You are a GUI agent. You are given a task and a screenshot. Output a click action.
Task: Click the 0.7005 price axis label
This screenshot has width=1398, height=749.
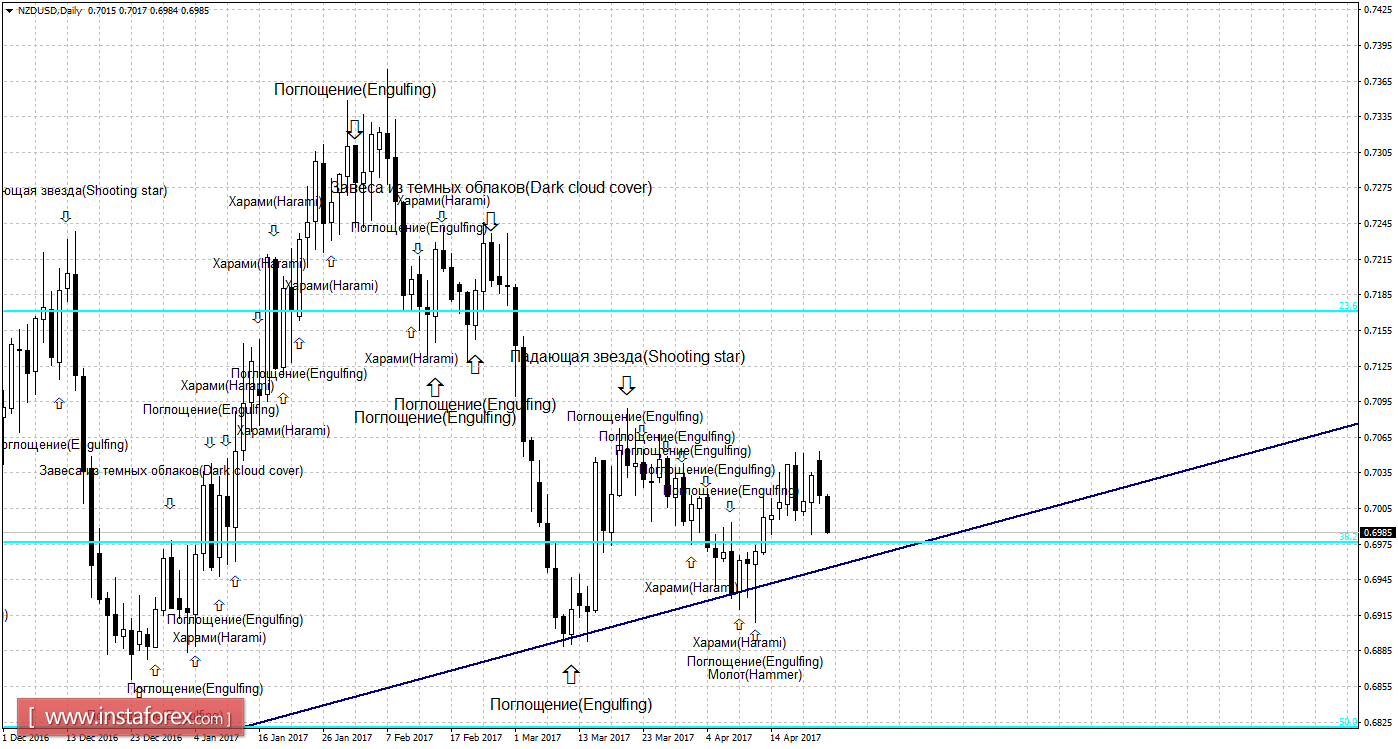1377,509
